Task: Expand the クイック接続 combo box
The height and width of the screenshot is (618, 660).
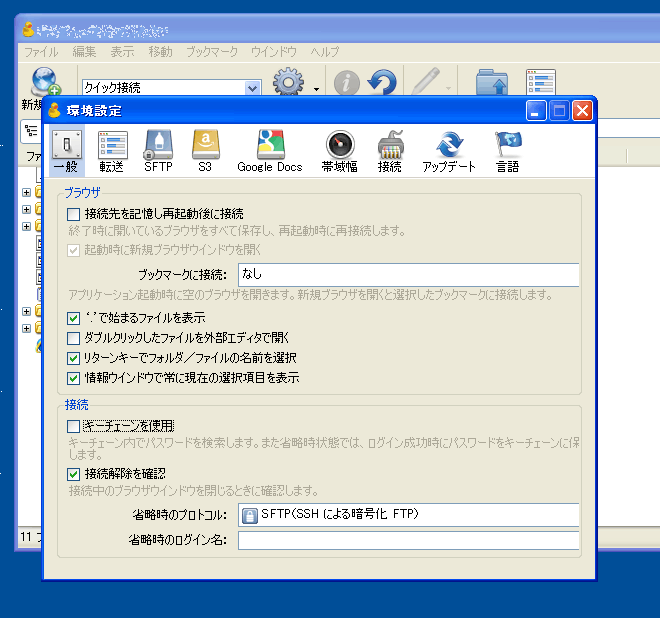Action: 252,88
